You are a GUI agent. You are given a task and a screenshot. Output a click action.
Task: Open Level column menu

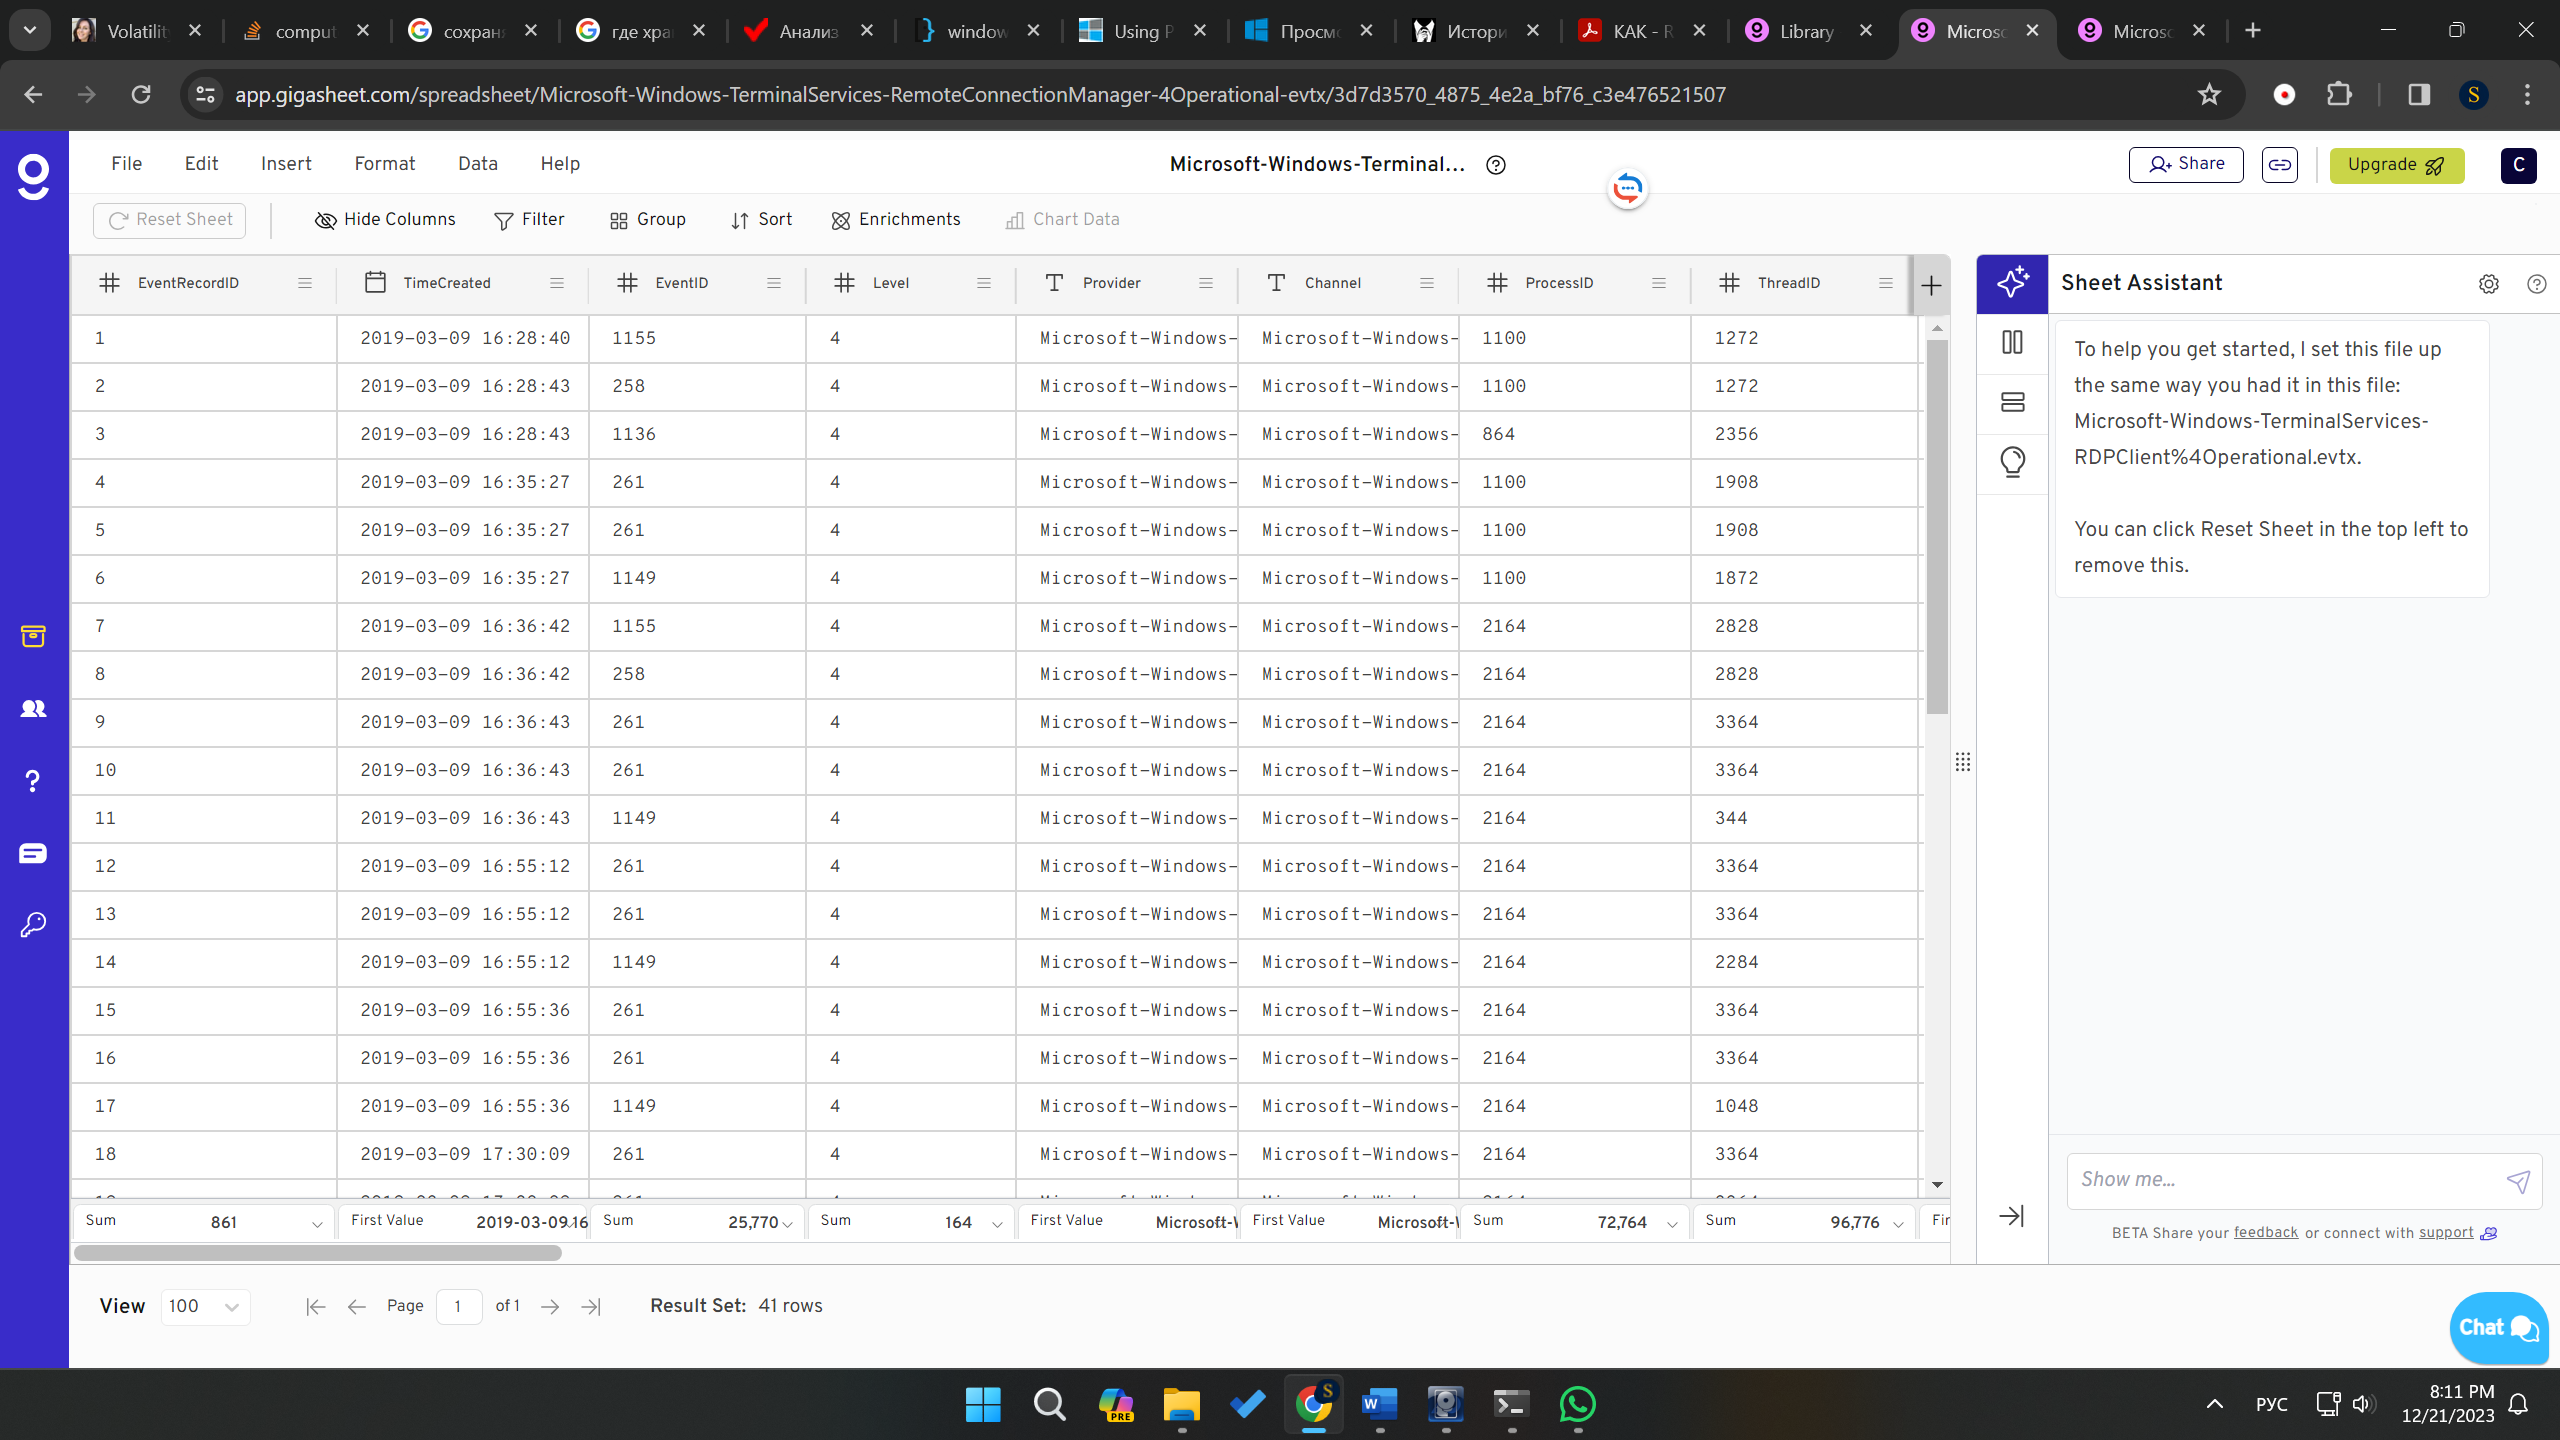pos(984,284)
